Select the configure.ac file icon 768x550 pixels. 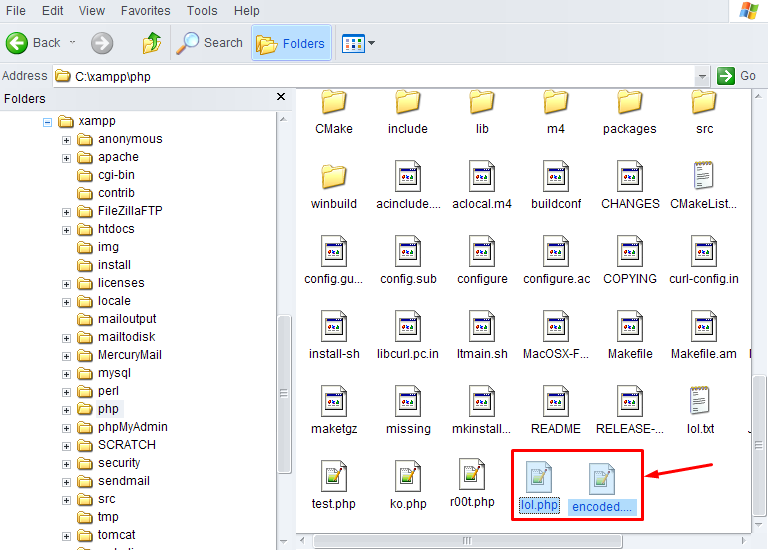pyautogui.click(x=556, y=251)
